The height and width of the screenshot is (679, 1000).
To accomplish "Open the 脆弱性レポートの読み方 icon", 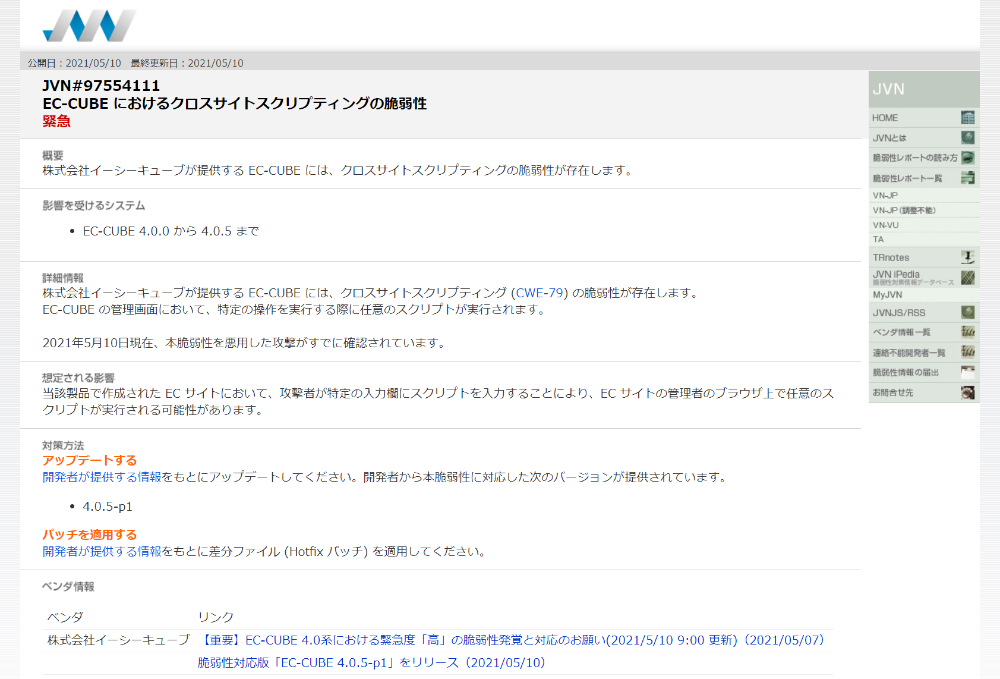I will tap(967, 157).
